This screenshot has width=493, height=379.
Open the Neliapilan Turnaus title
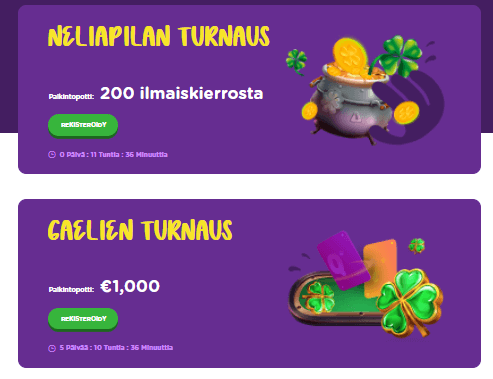tap(159, 36)
